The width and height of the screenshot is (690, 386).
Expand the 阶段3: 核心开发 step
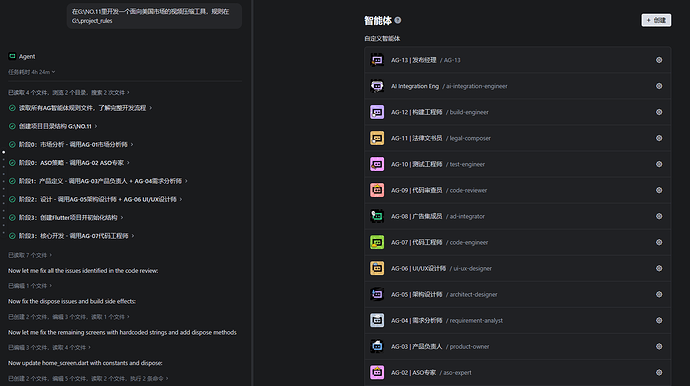pos(71,236)
